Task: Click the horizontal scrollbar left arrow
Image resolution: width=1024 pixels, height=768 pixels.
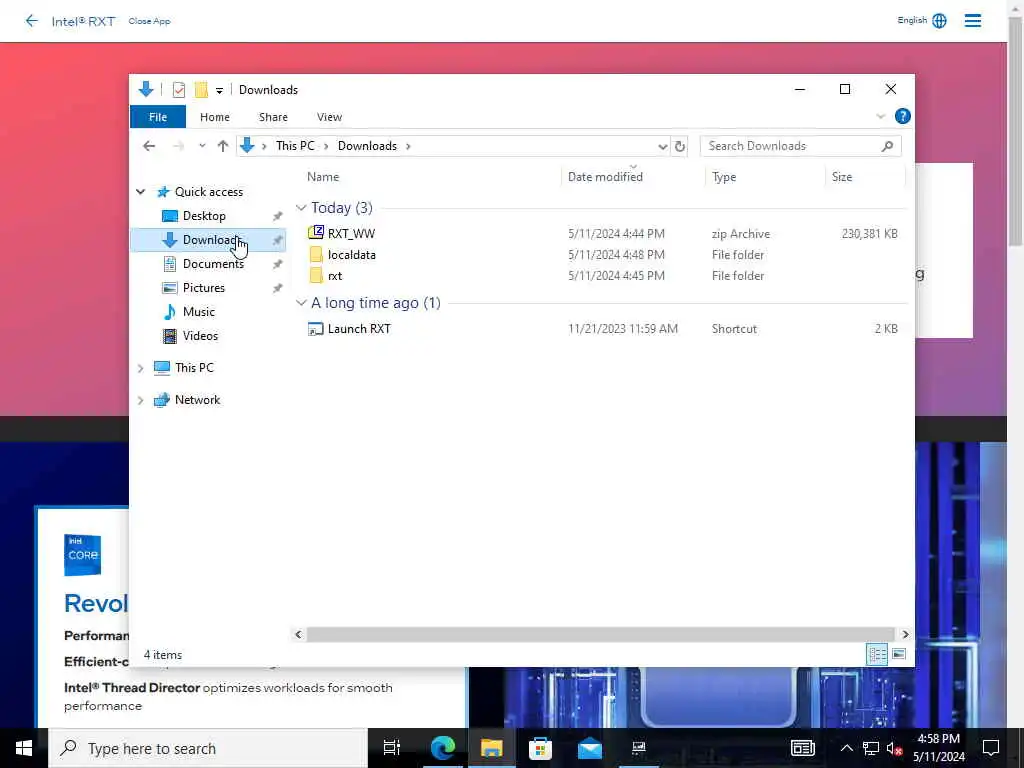Action: pyautogui.click(x=298, y=634)
